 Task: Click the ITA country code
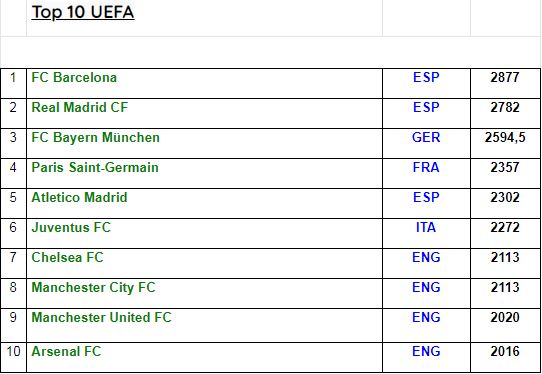(426, 227)
